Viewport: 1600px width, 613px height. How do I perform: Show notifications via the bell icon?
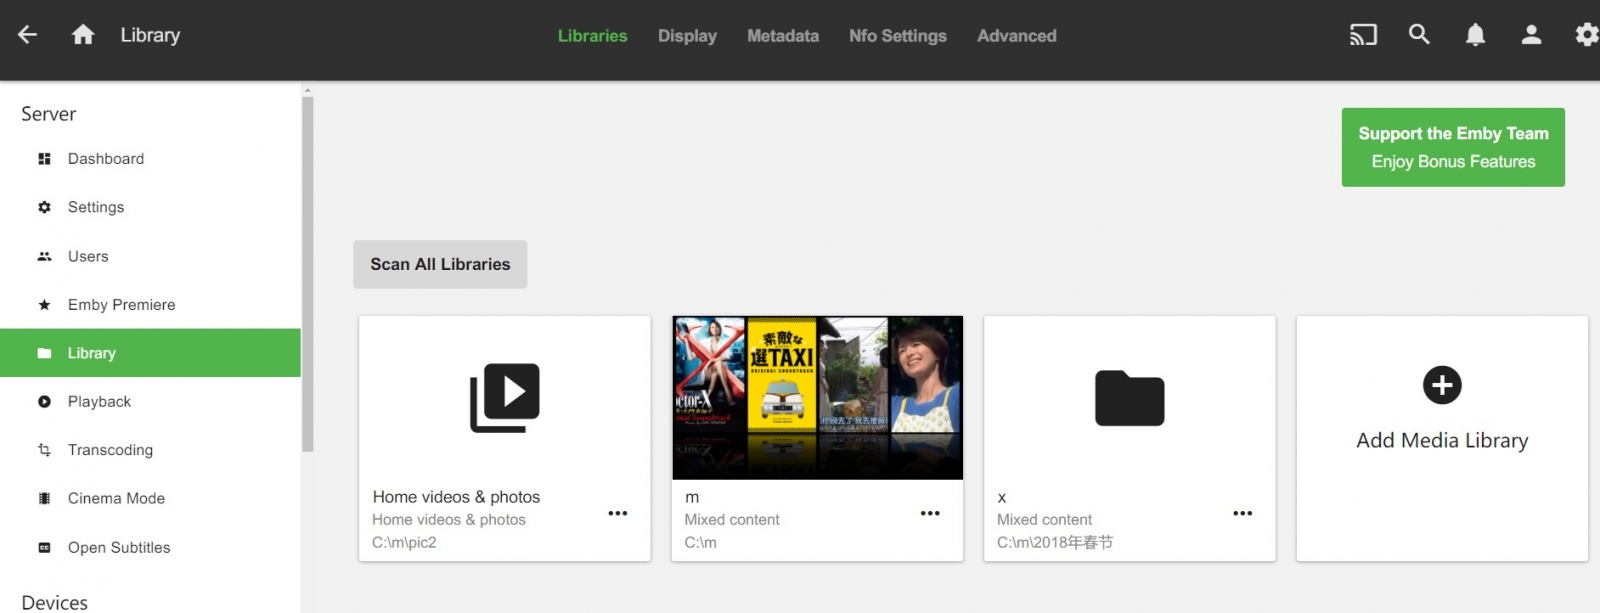coord(1475,35)
